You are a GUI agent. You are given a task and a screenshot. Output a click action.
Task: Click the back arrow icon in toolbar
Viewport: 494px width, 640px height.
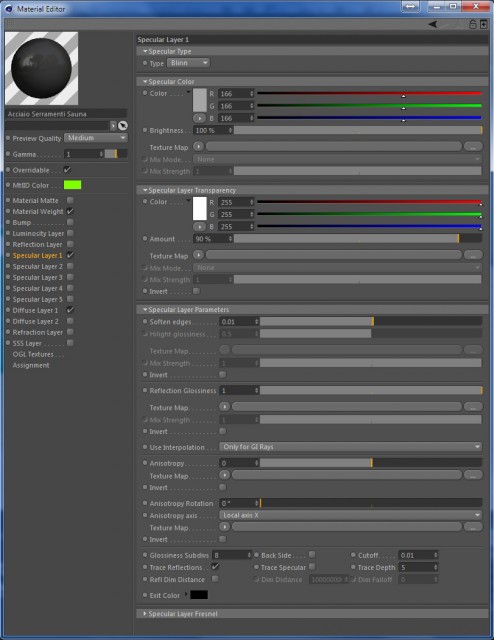click(x=433, y=24)
